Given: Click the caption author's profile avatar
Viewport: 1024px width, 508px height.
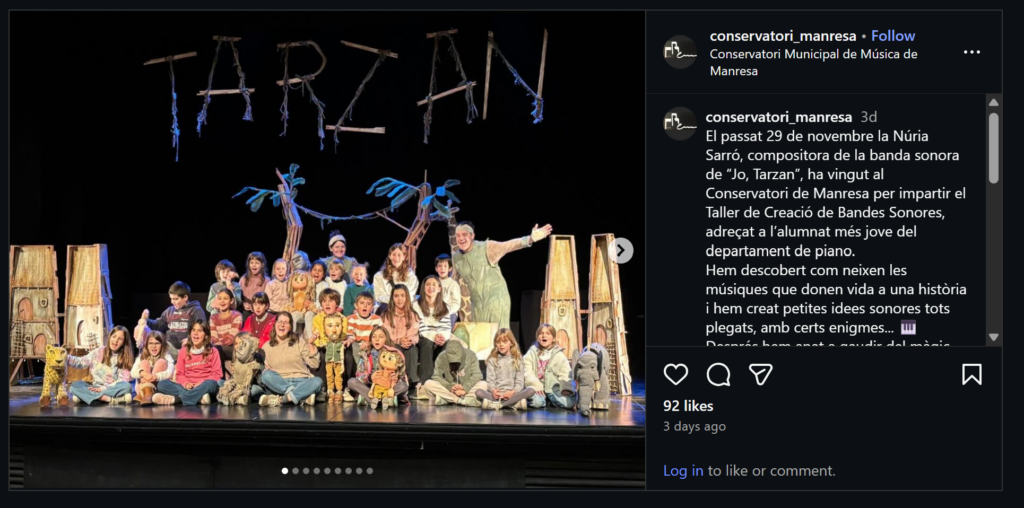Looking at the screenshot, I should pyautogui.click(x=680, y=123).
